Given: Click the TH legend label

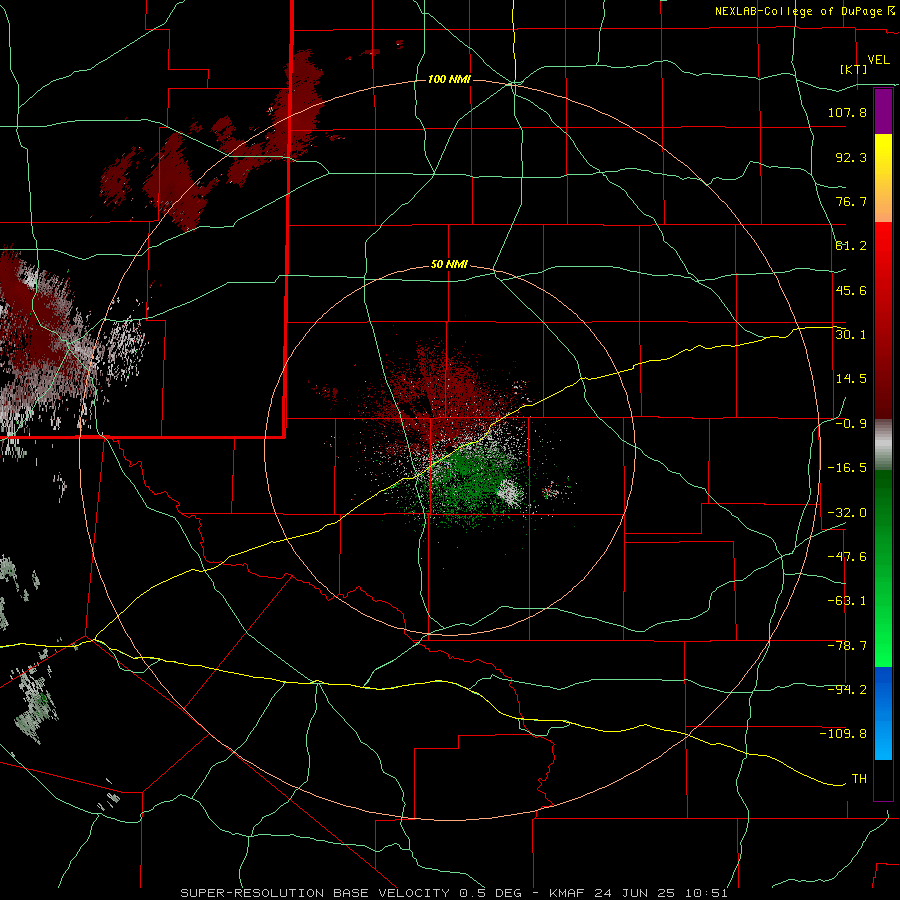Looking at the screenshot, I should [x=859, y=779].
